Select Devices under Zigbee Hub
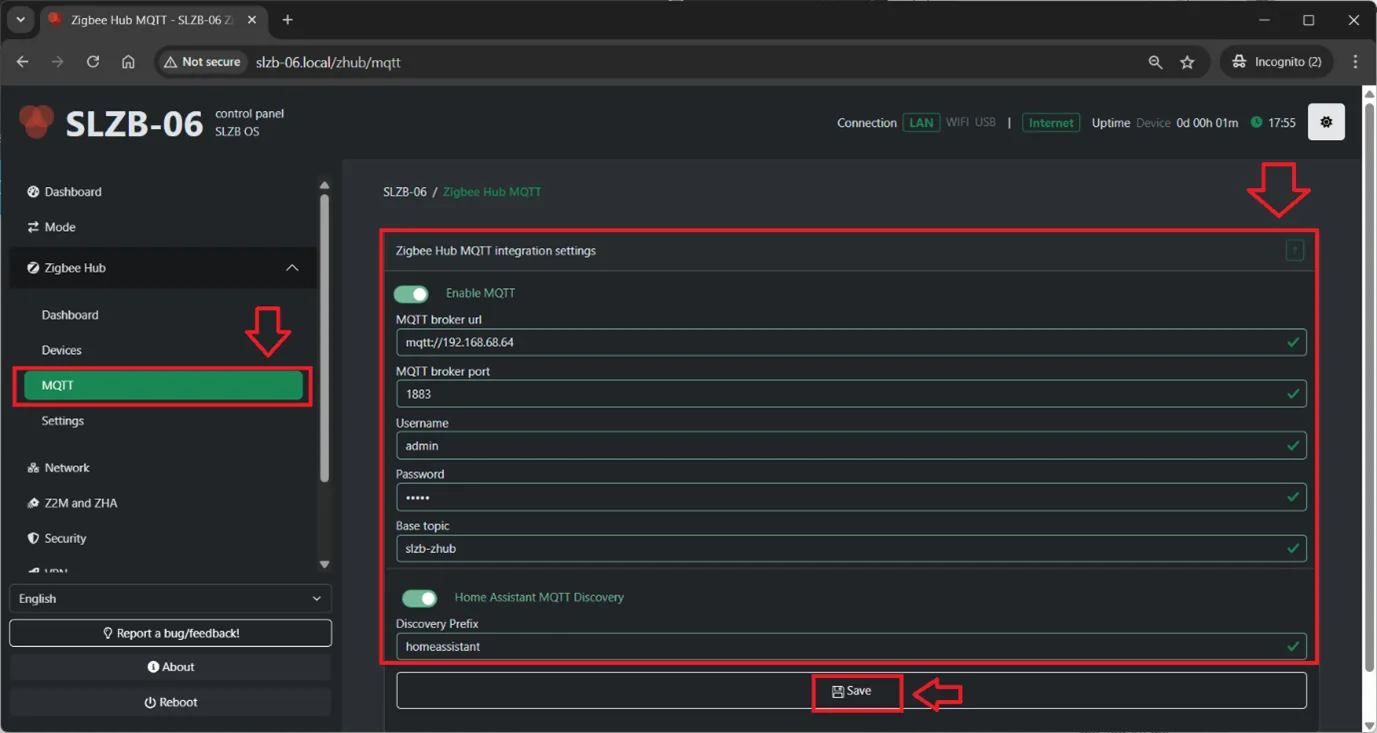Screen dimensions: 1377x733 [x=62, y=350]
